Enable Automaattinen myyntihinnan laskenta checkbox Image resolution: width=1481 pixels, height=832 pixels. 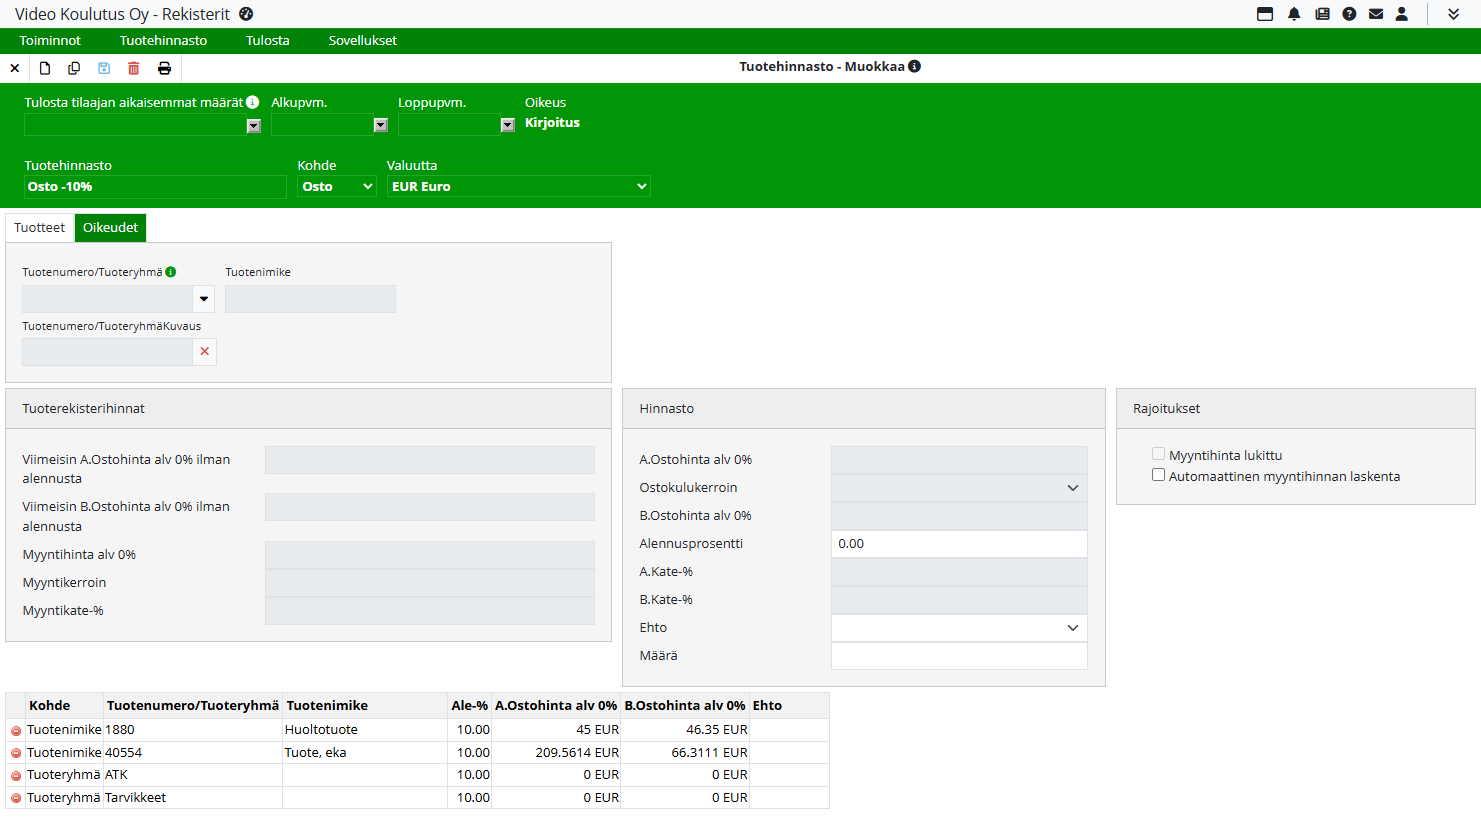pyautogui.click(x=1158, y=475)
